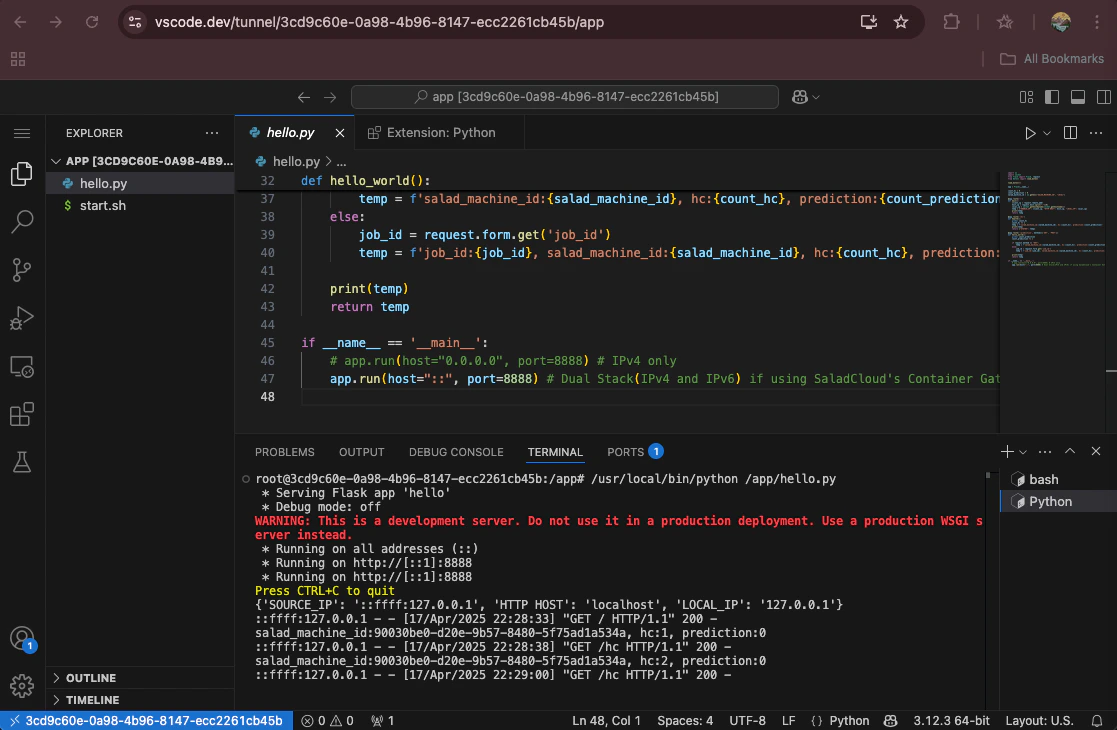Click the Python language mode in status bar

(849, 720)
